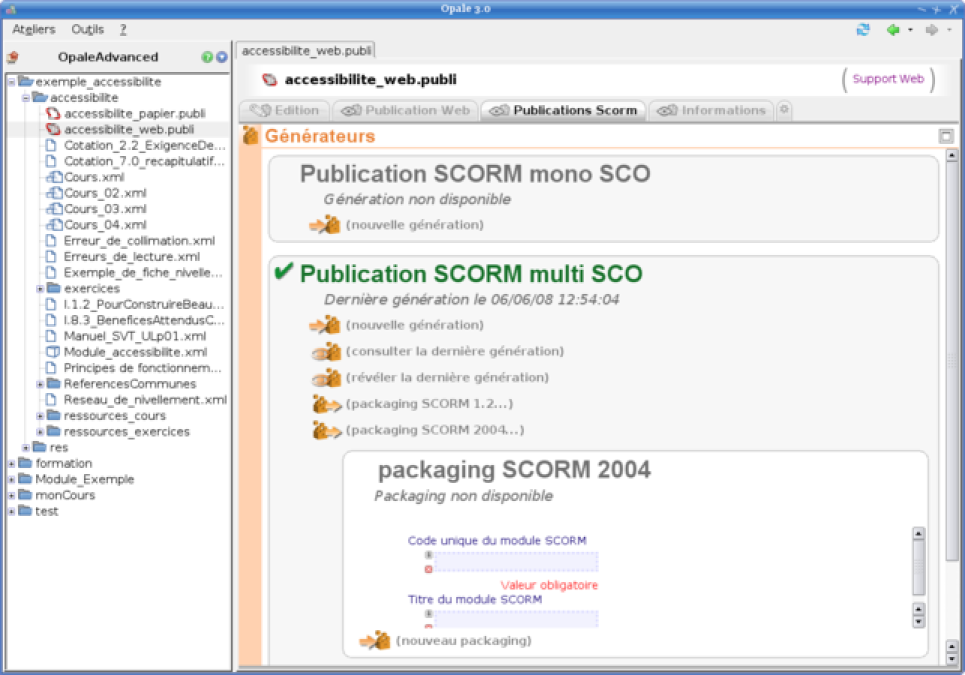Viewport: 965px width, 675px height.
Task: Select Module_accessibilite.xml file
Action: point(135,352)
